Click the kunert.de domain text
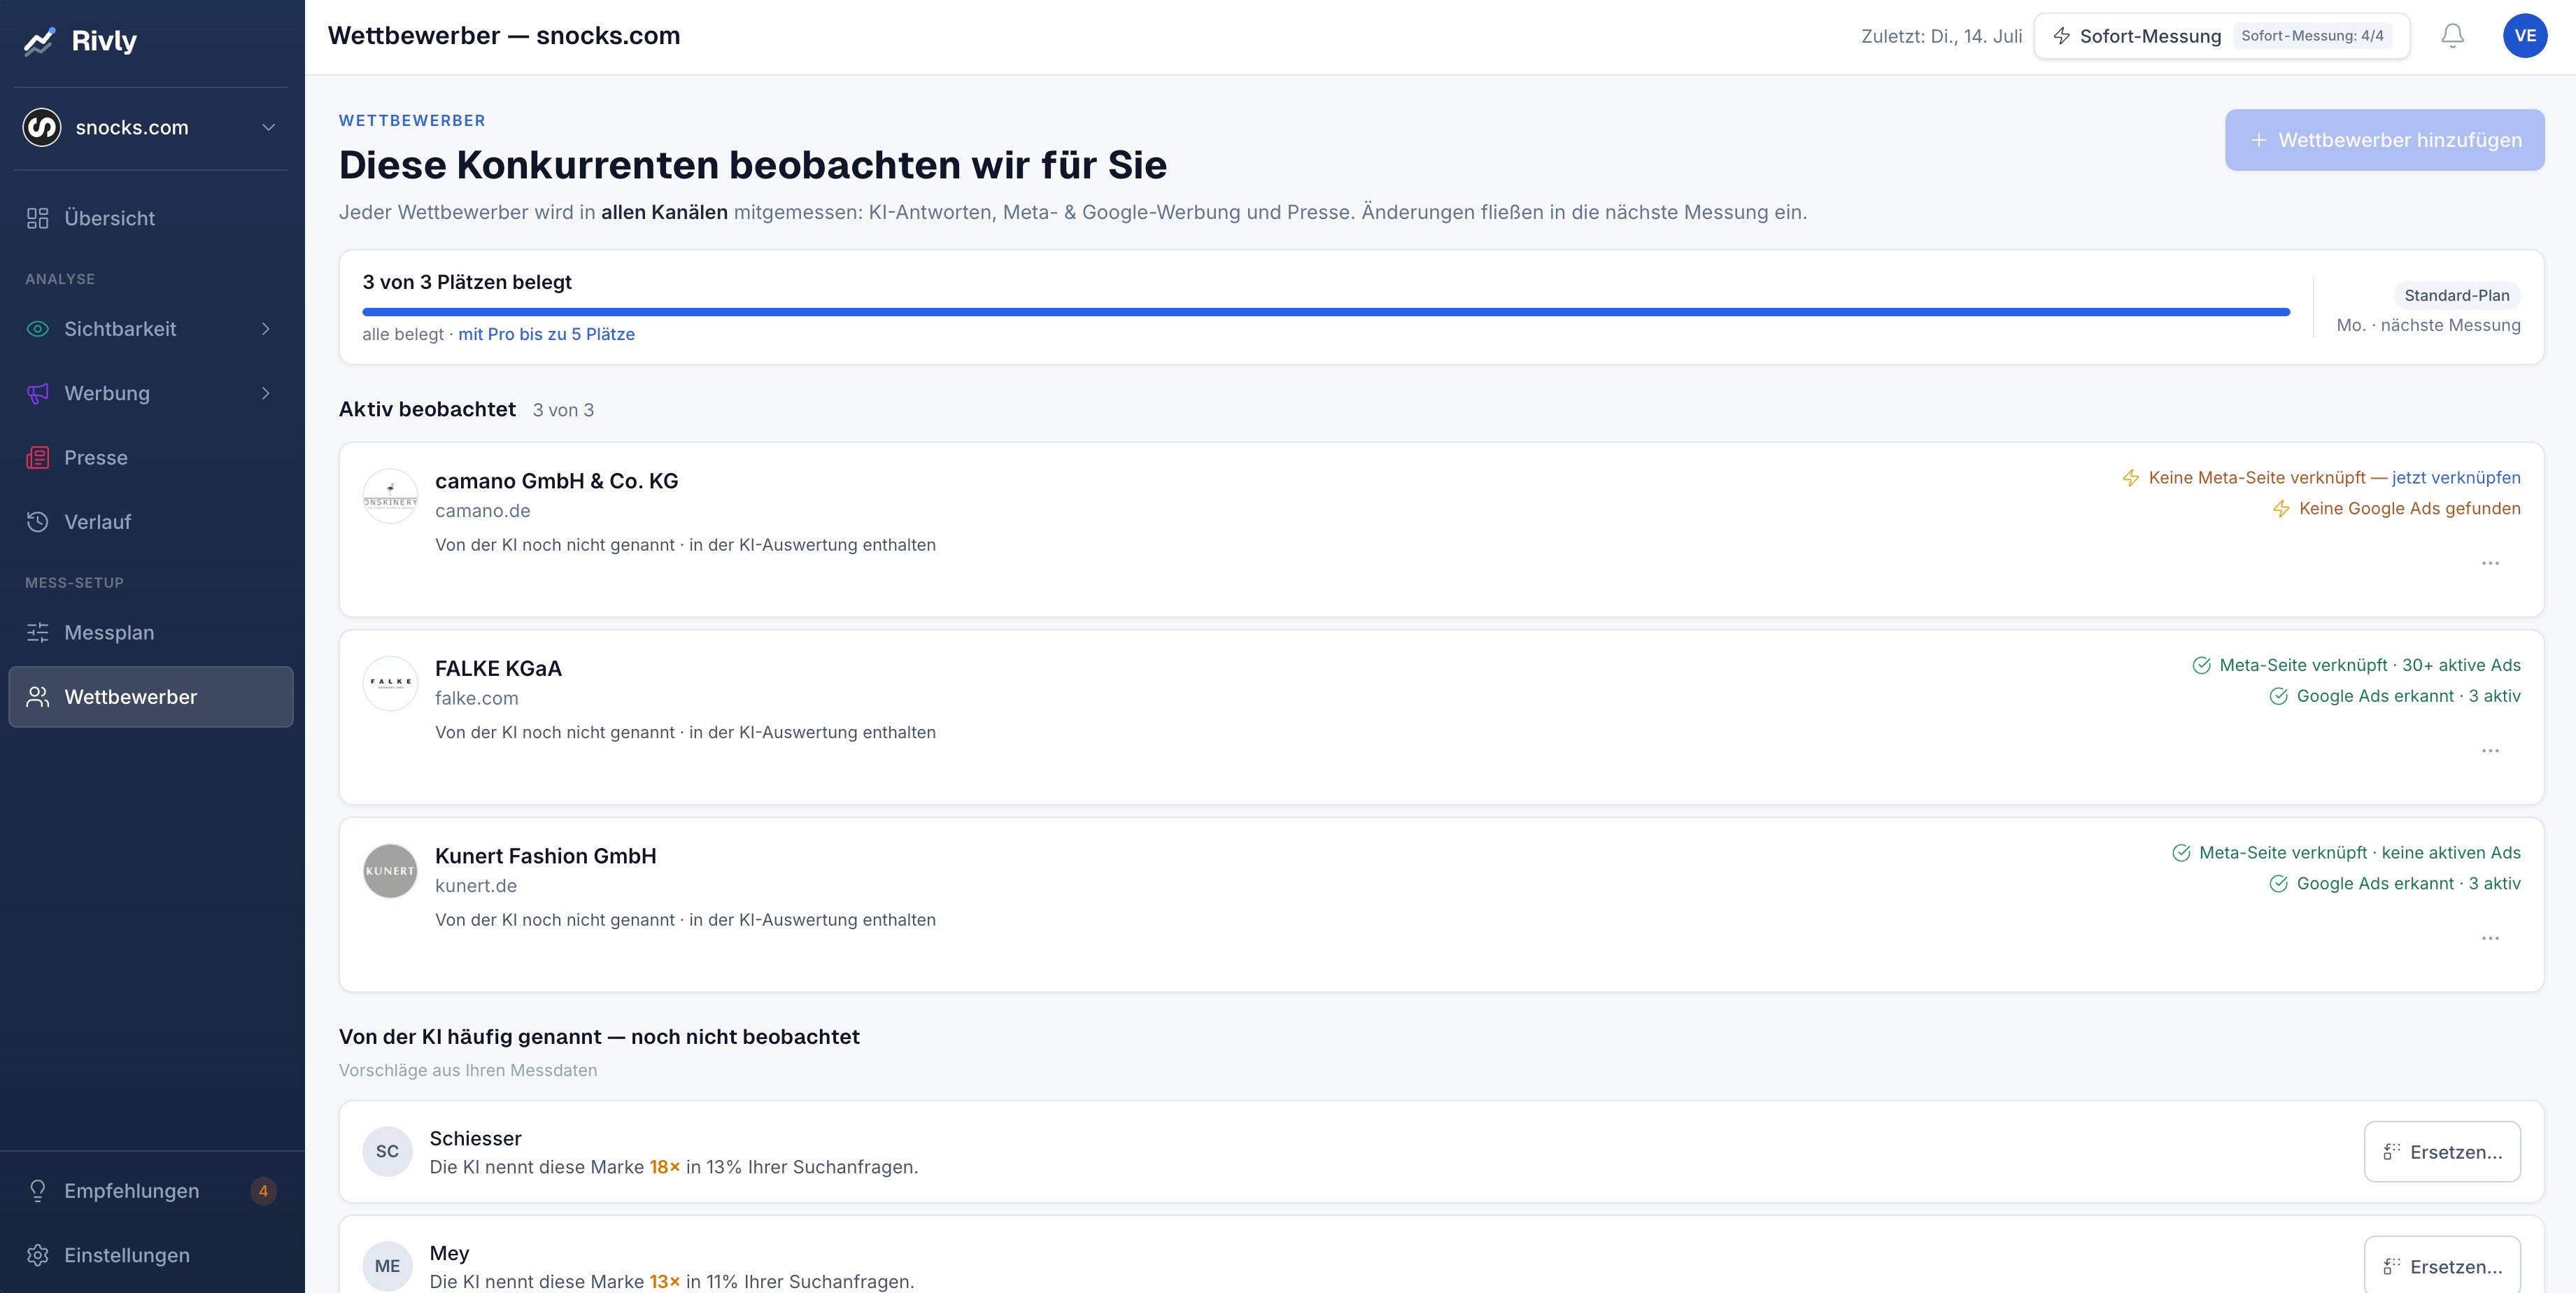The image size is (2576, 1293). click(x=476, y=886)
